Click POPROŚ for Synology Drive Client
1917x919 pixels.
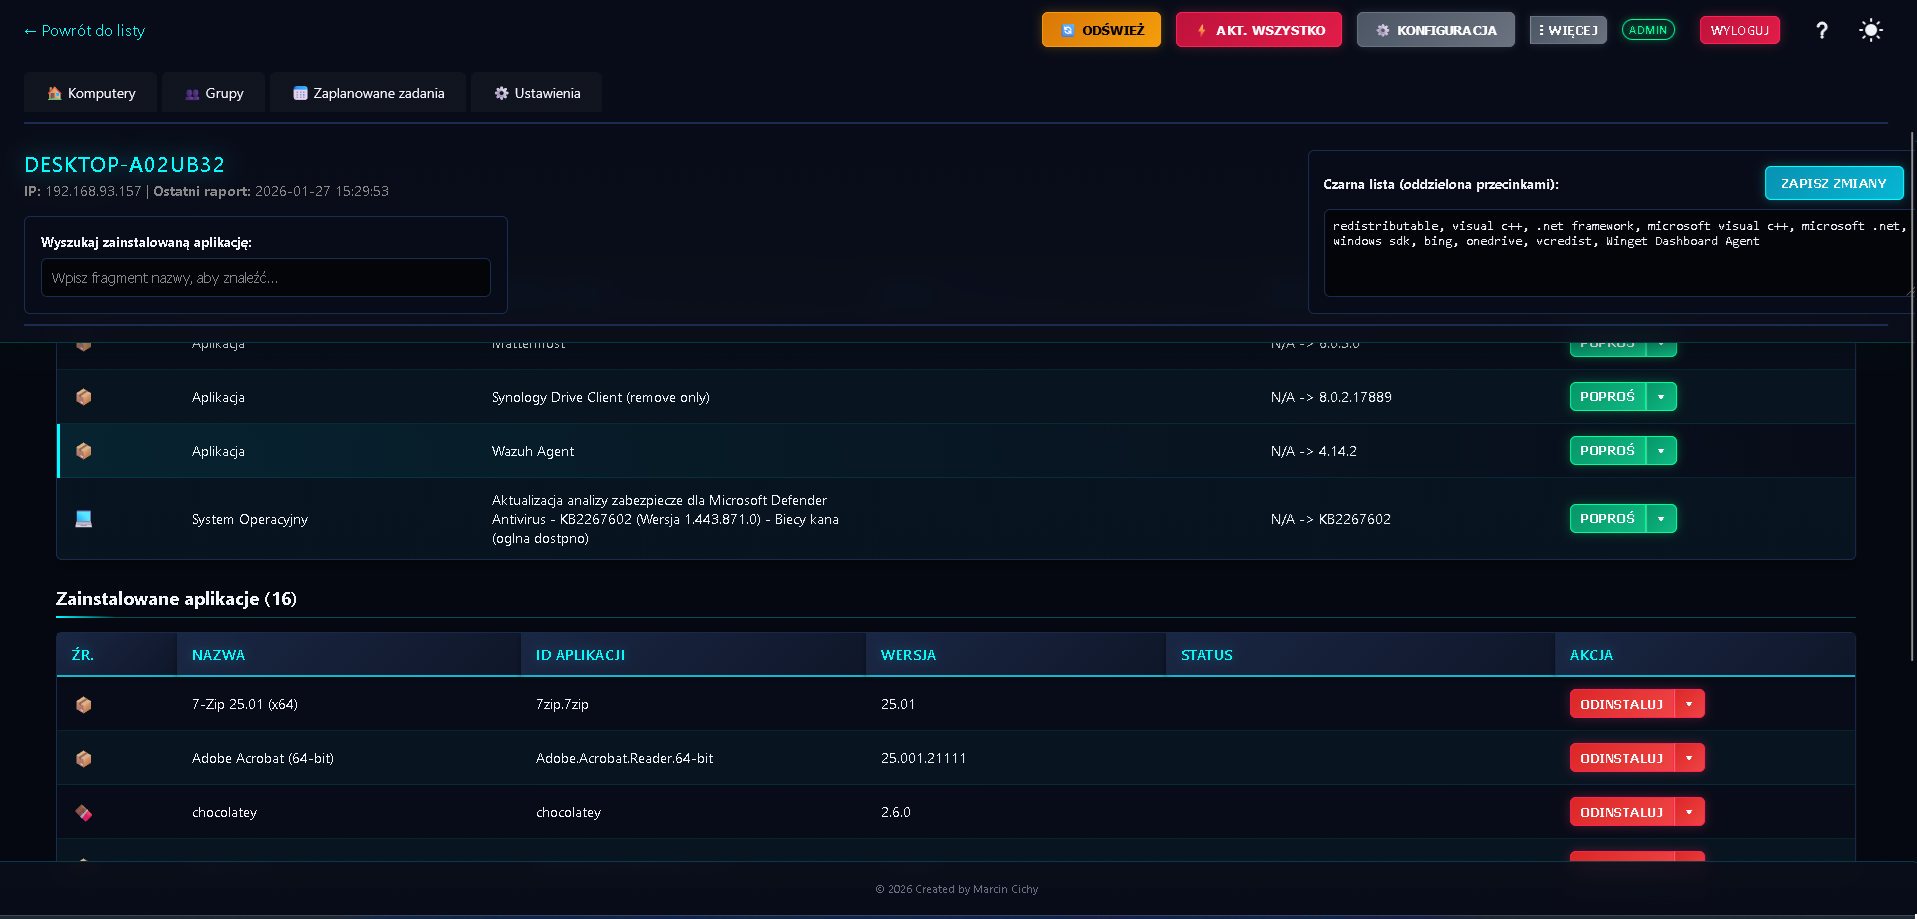[1608, 397]
